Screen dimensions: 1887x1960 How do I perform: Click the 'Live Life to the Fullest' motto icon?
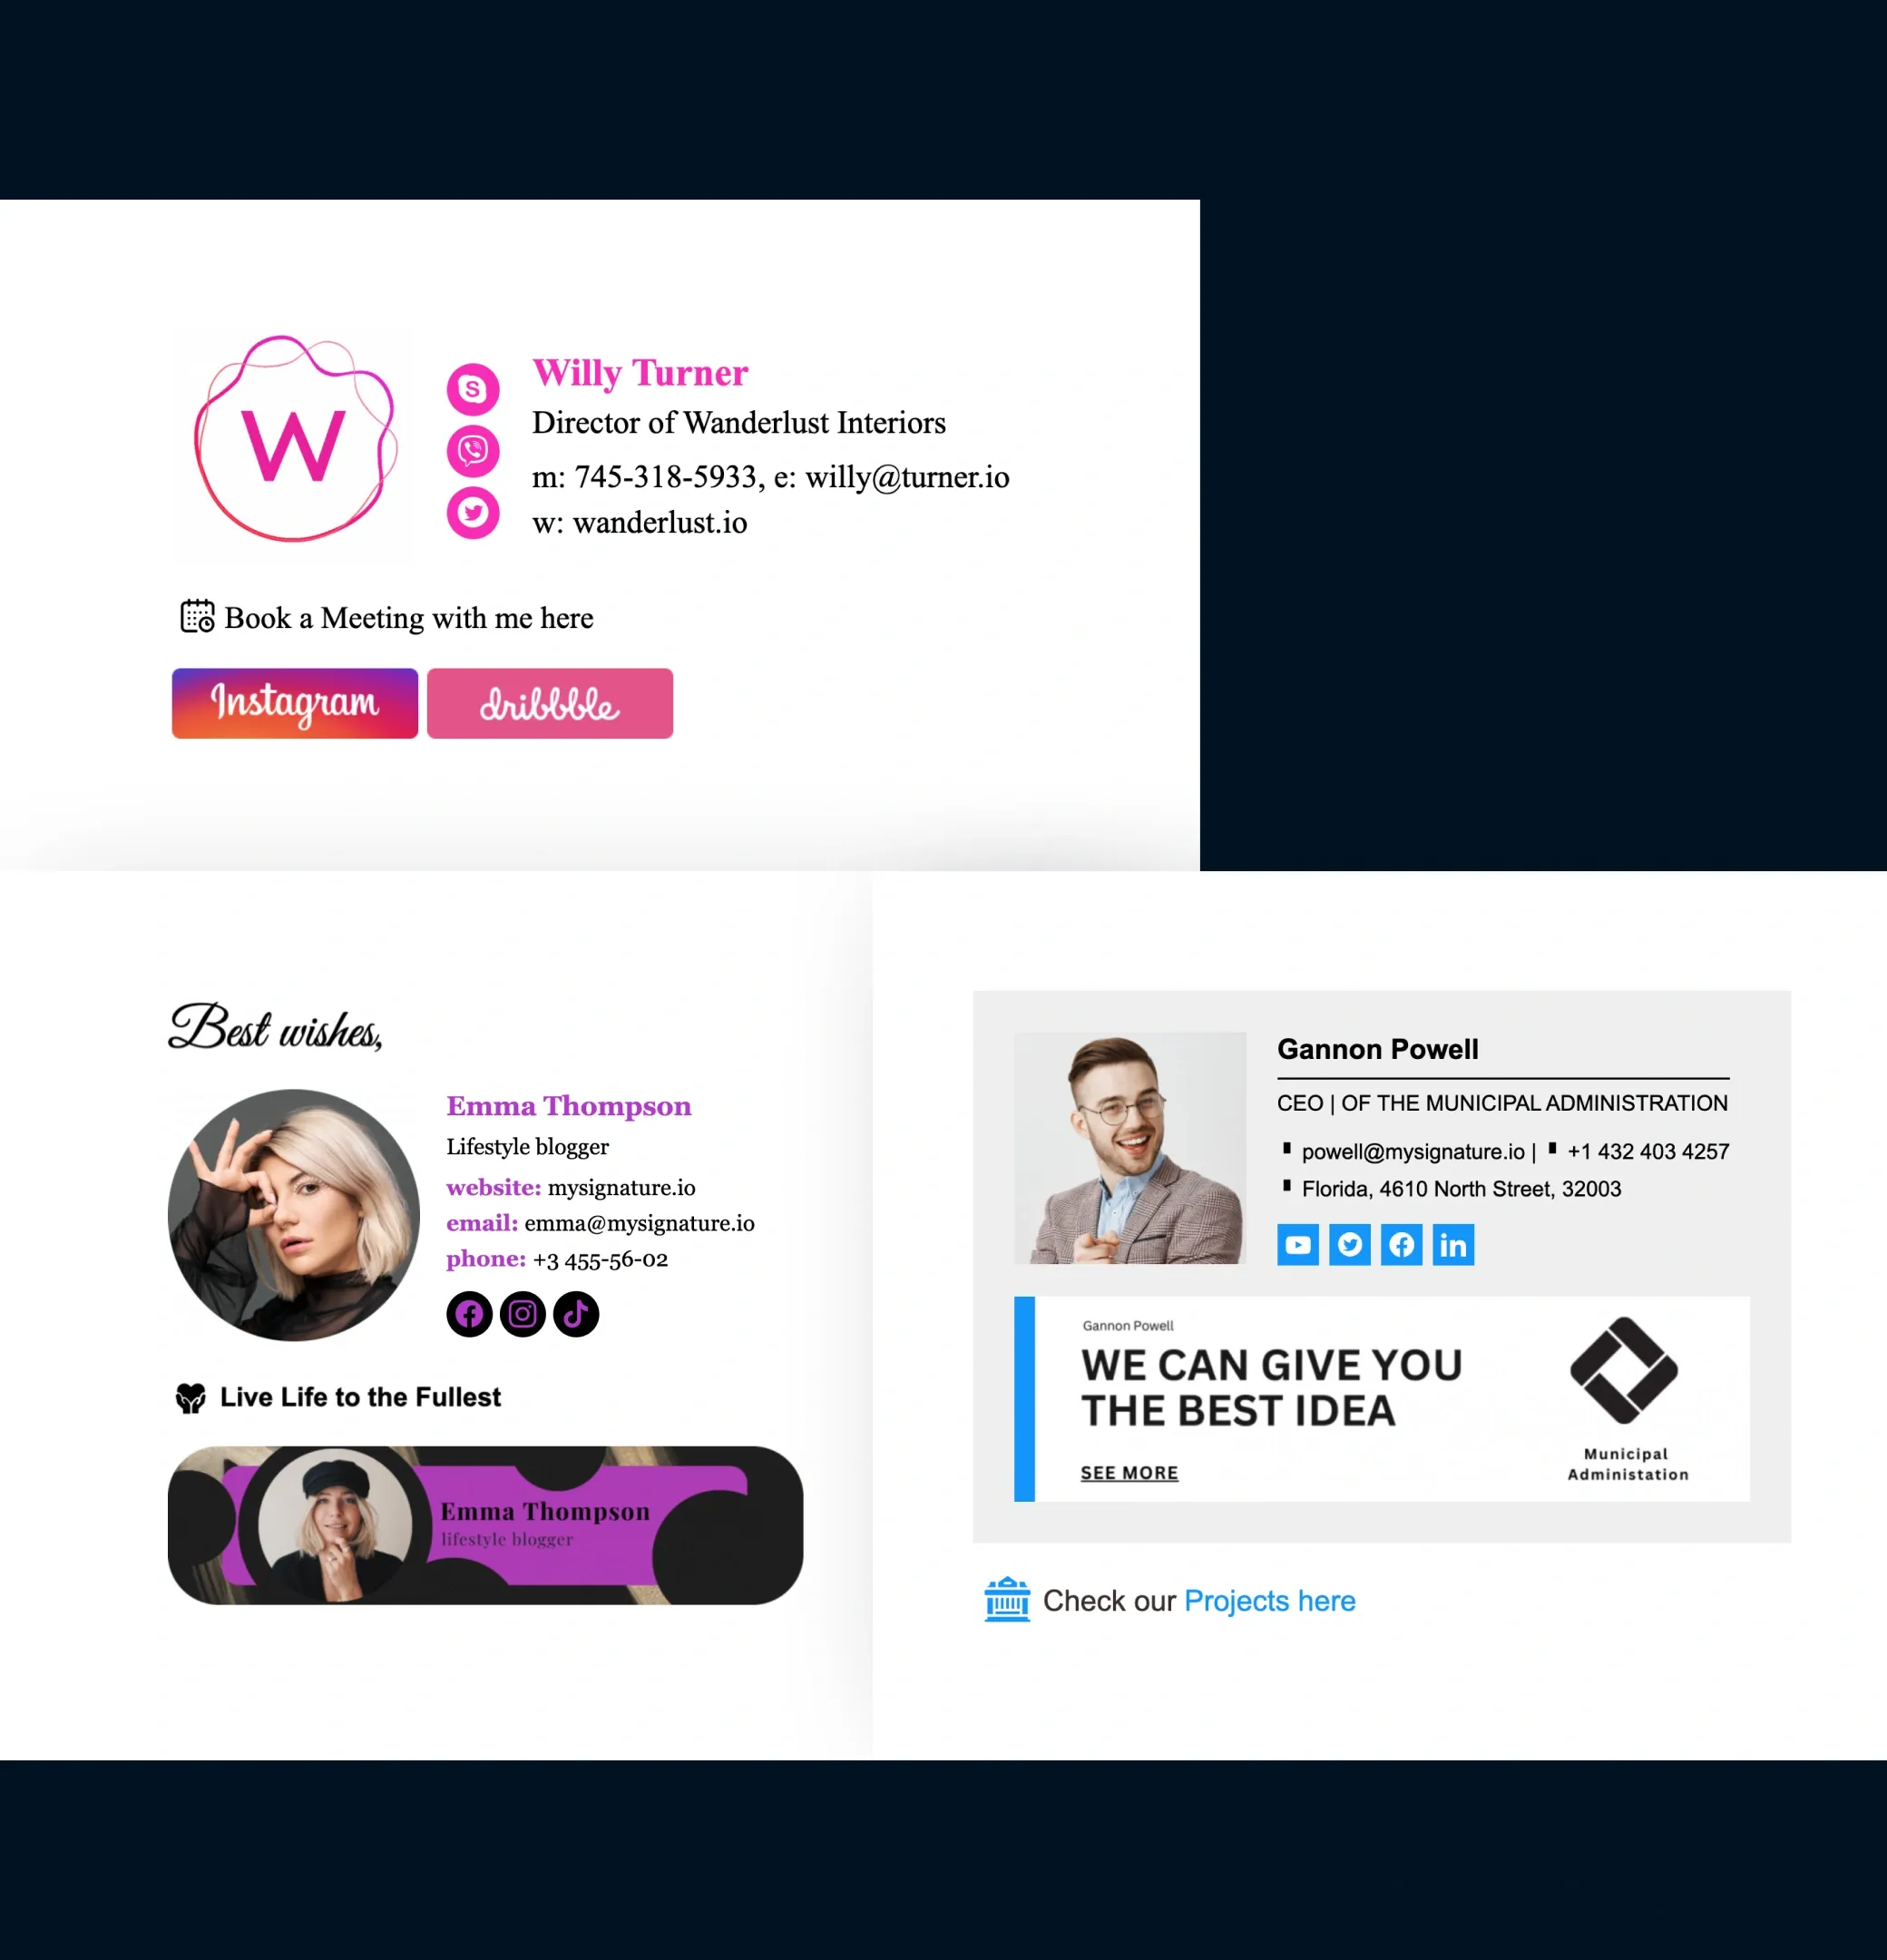pos(187,1395)
